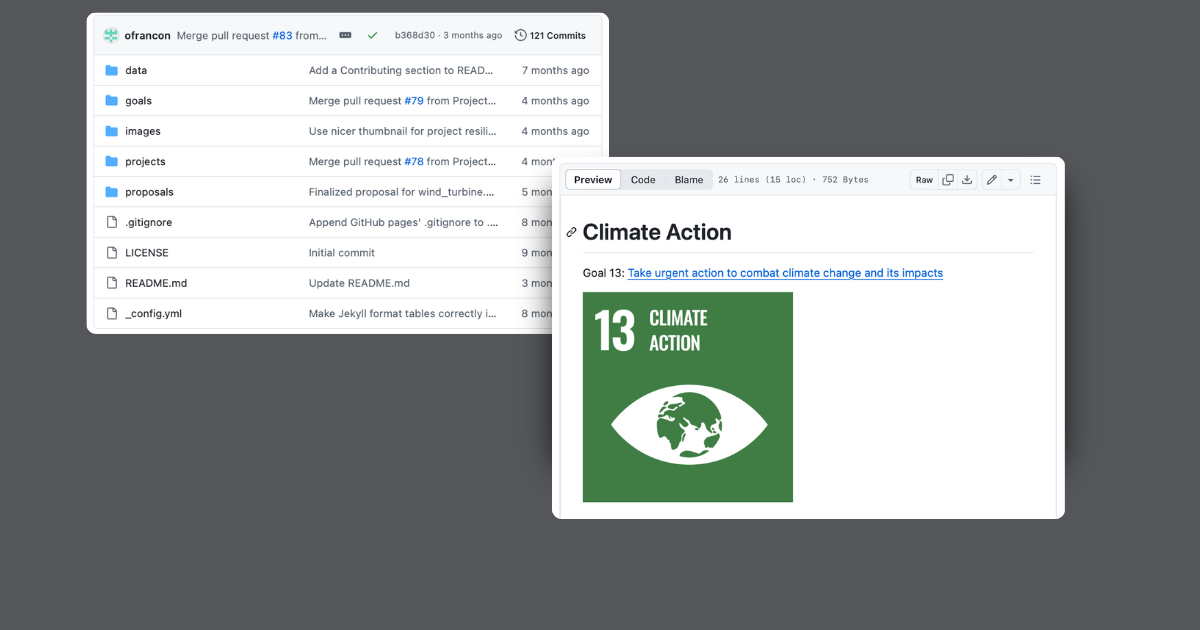The height and width of the screenshot is (630, 1200).
Task: Open the ofrancon username link
Action: click(x=147, y=35)
